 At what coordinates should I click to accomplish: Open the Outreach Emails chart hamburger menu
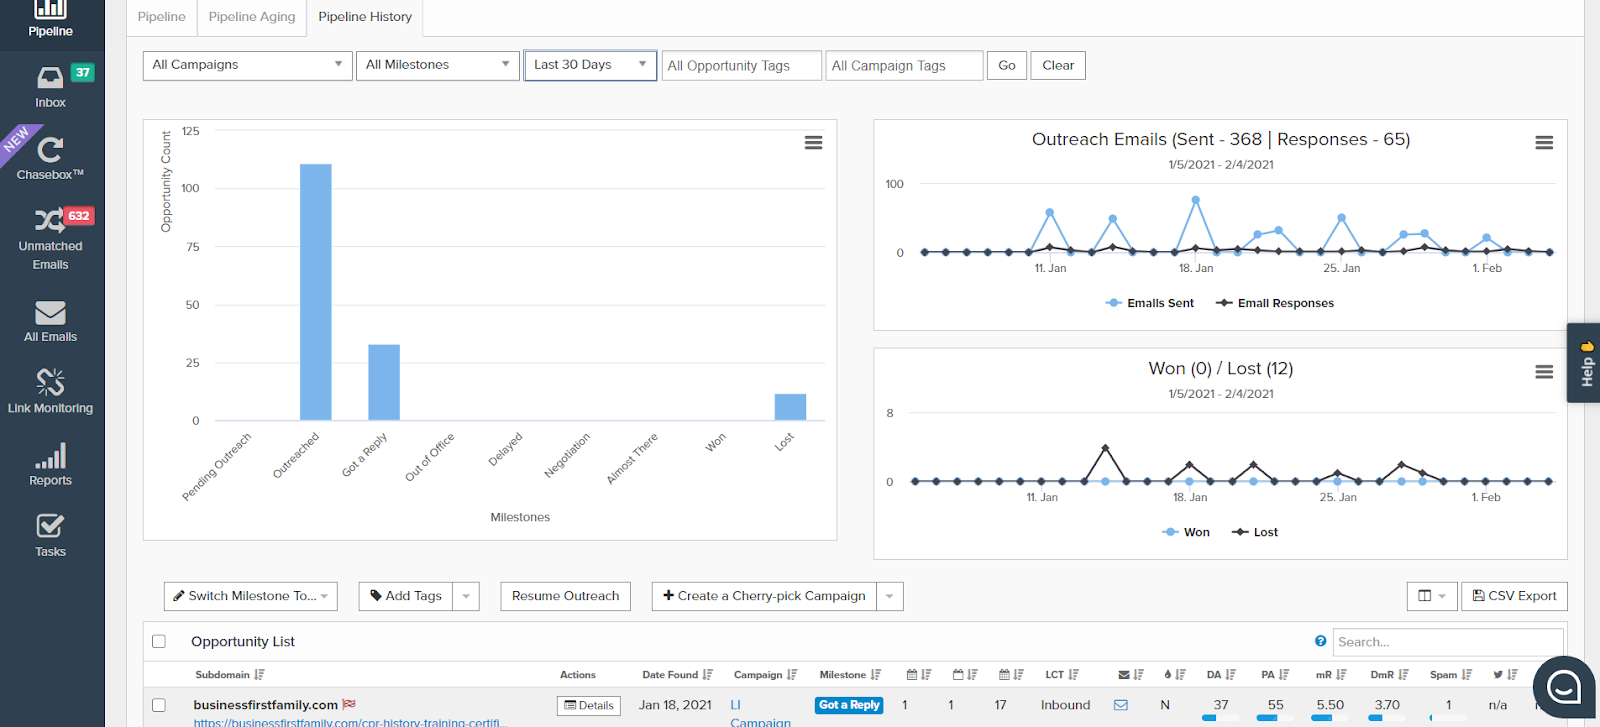(x=1544, y=143)
